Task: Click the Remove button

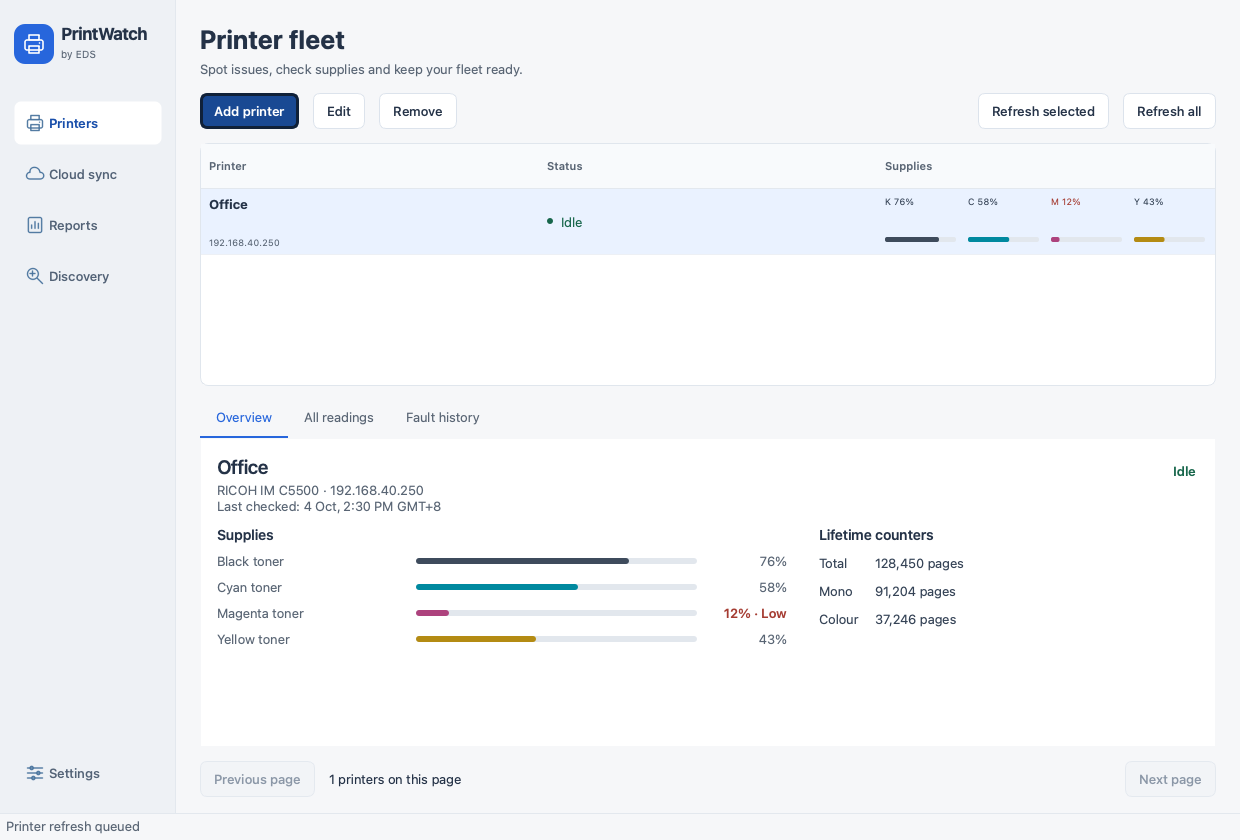Action: [418, 111]
